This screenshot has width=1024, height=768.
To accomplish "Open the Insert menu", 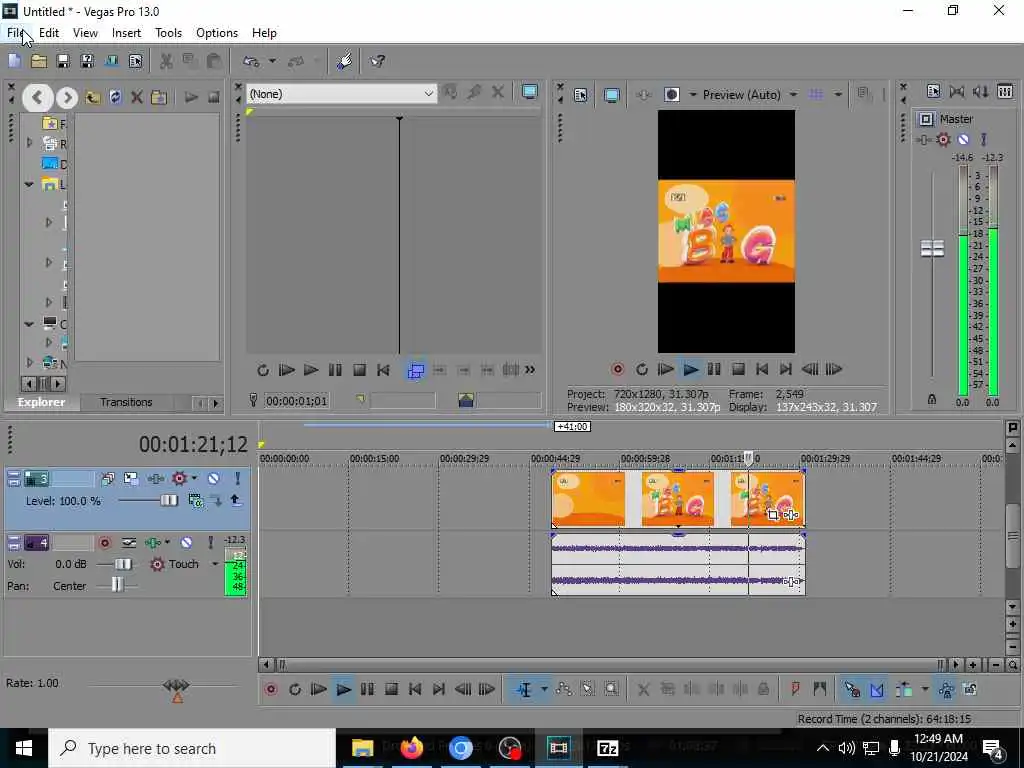I will (x=126, y=33).
